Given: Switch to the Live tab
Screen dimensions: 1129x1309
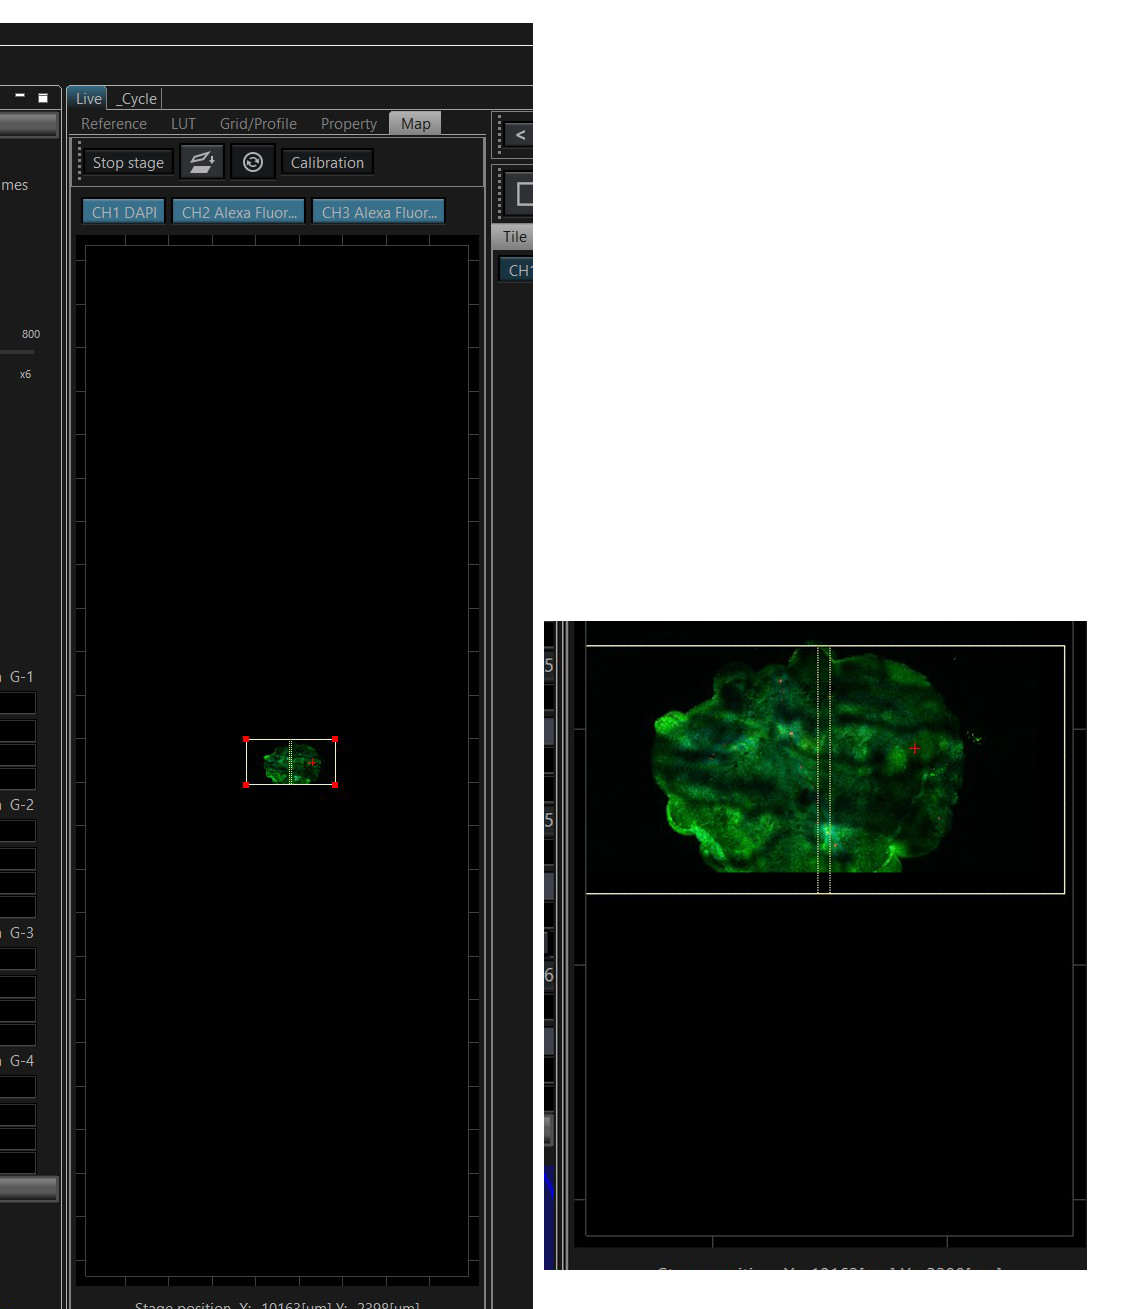Looking at the screenshot, I should 88,98.
